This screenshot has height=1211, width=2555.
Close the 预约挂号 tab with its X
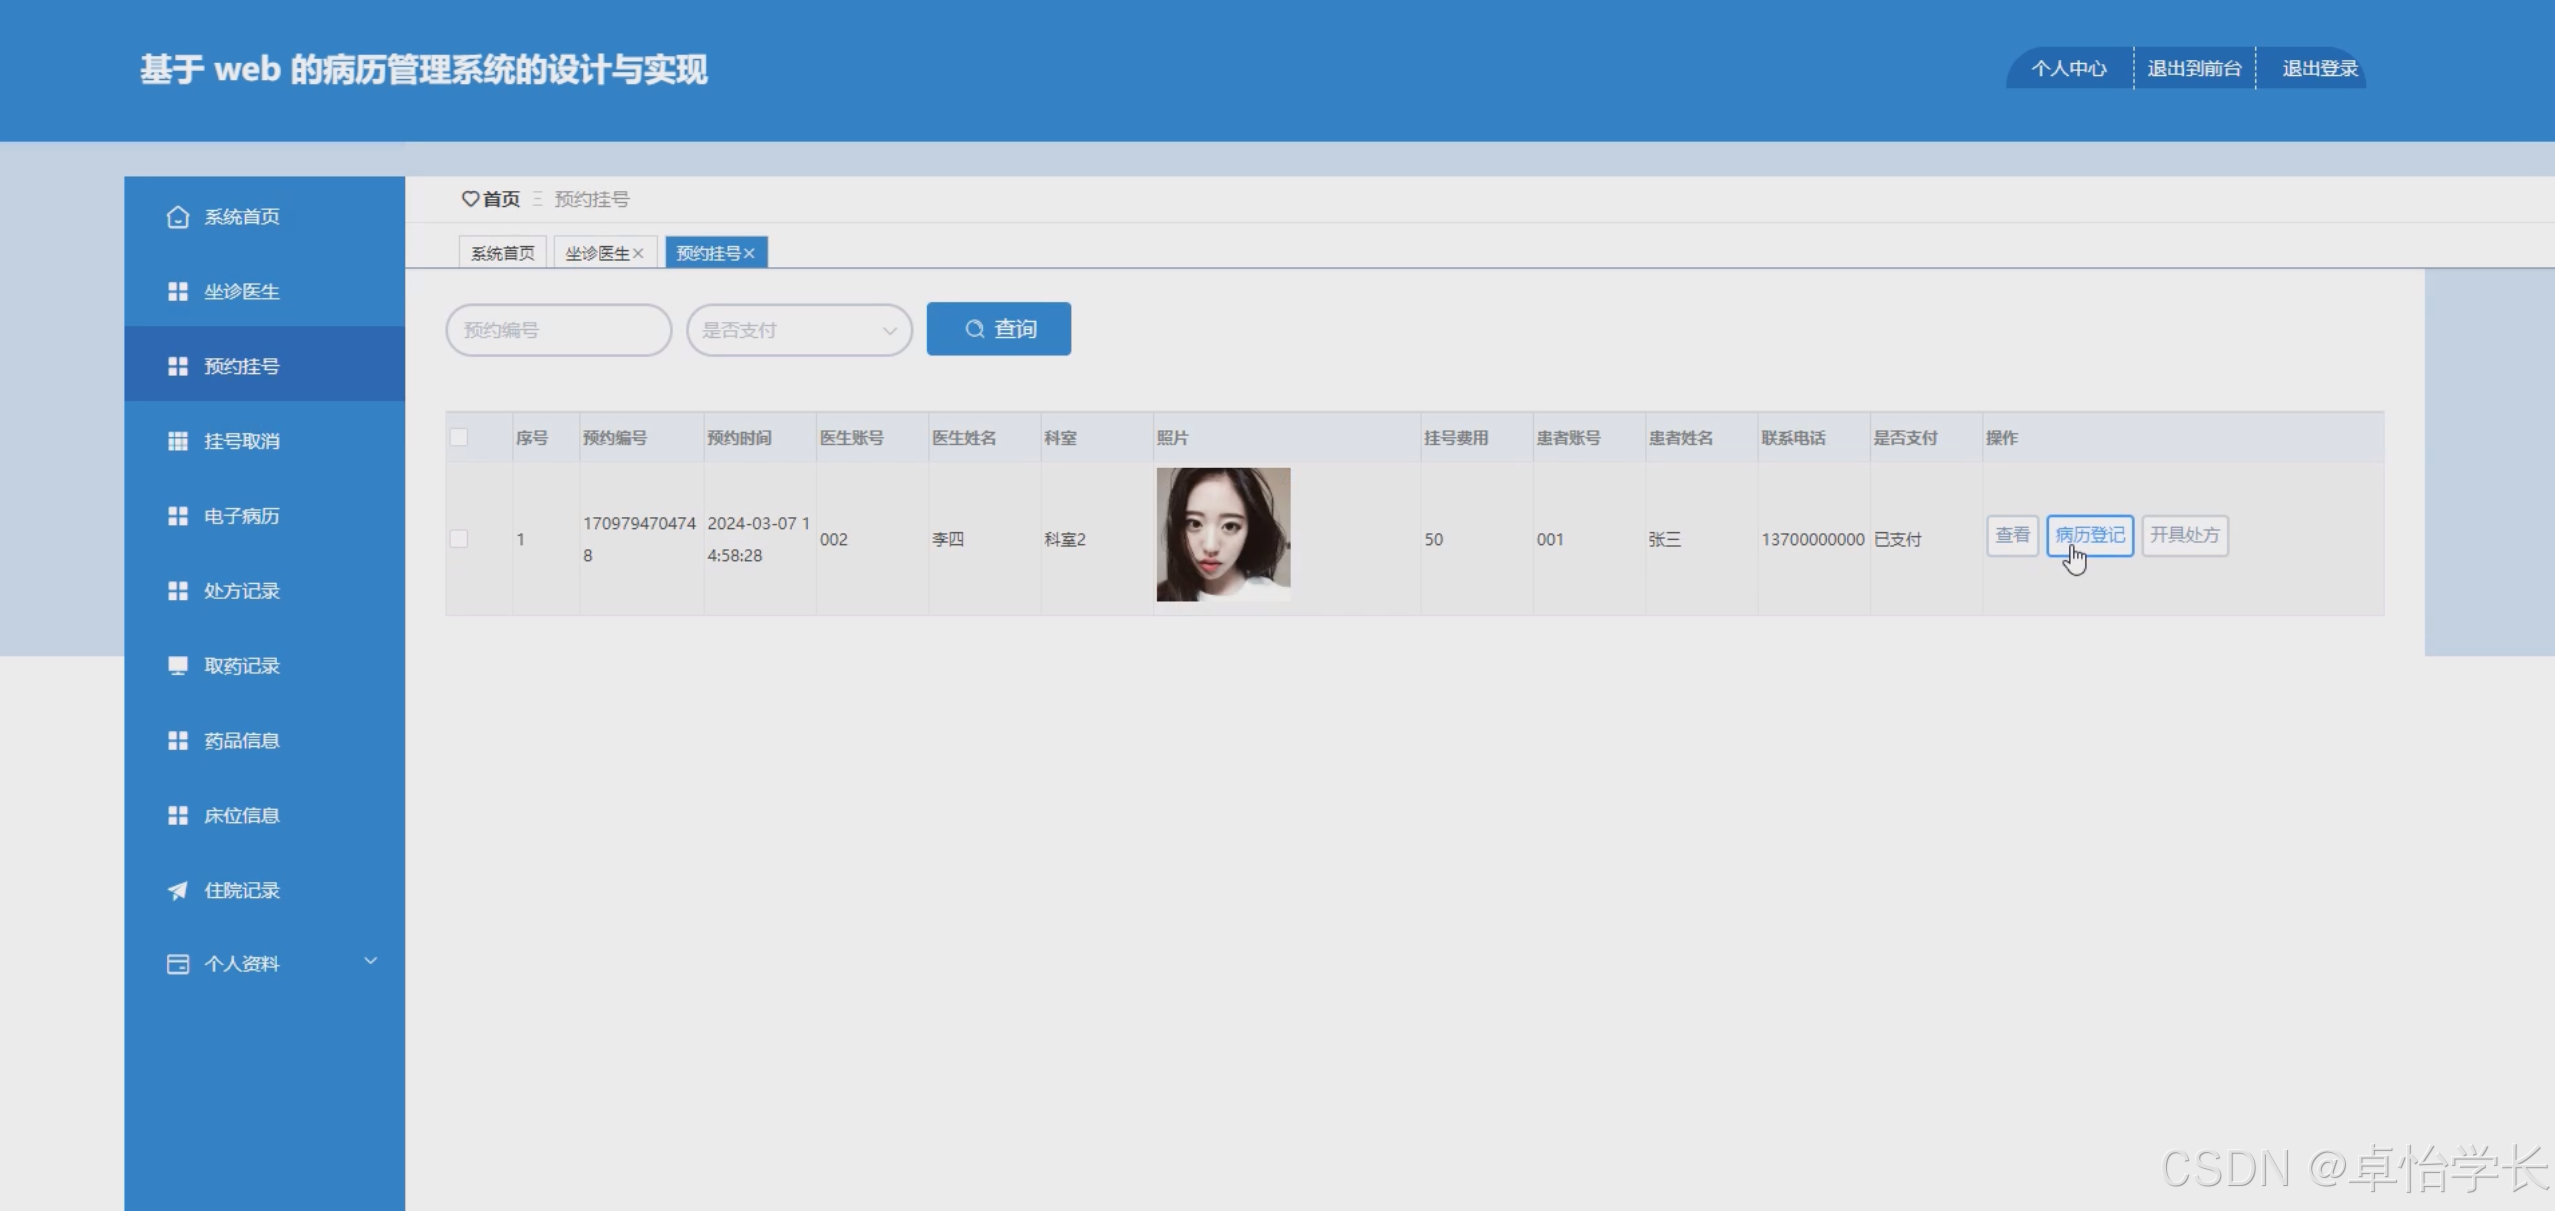(x=749, y=253)
